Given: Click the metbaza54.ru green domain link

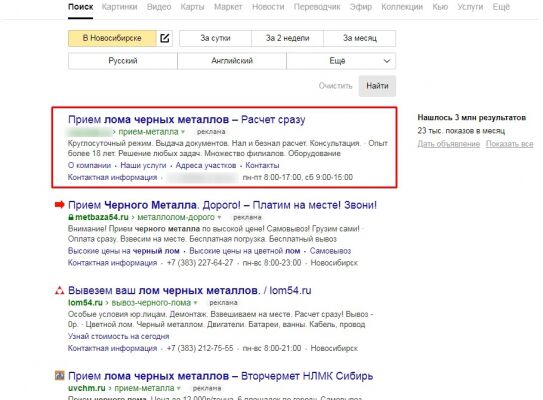Looking at the screenshot, I should 102,217.
